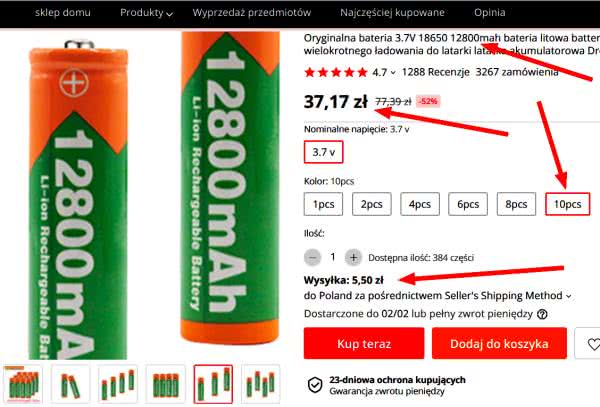Click the Dodaj do koszyka button
The height and width of the screenshot is (407, 600).
click(x=499, y=344)
